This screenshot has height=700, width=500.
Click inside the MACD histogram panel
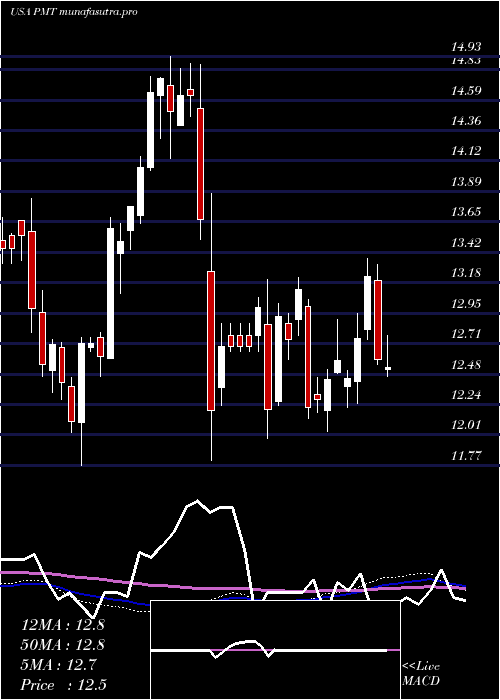point(275,650)
